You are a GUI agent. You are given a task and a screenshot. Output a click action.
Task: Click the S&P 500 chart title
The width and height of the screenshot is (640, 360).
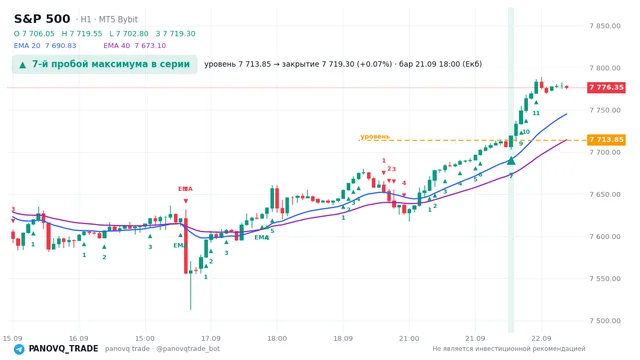tap(42, 19)
